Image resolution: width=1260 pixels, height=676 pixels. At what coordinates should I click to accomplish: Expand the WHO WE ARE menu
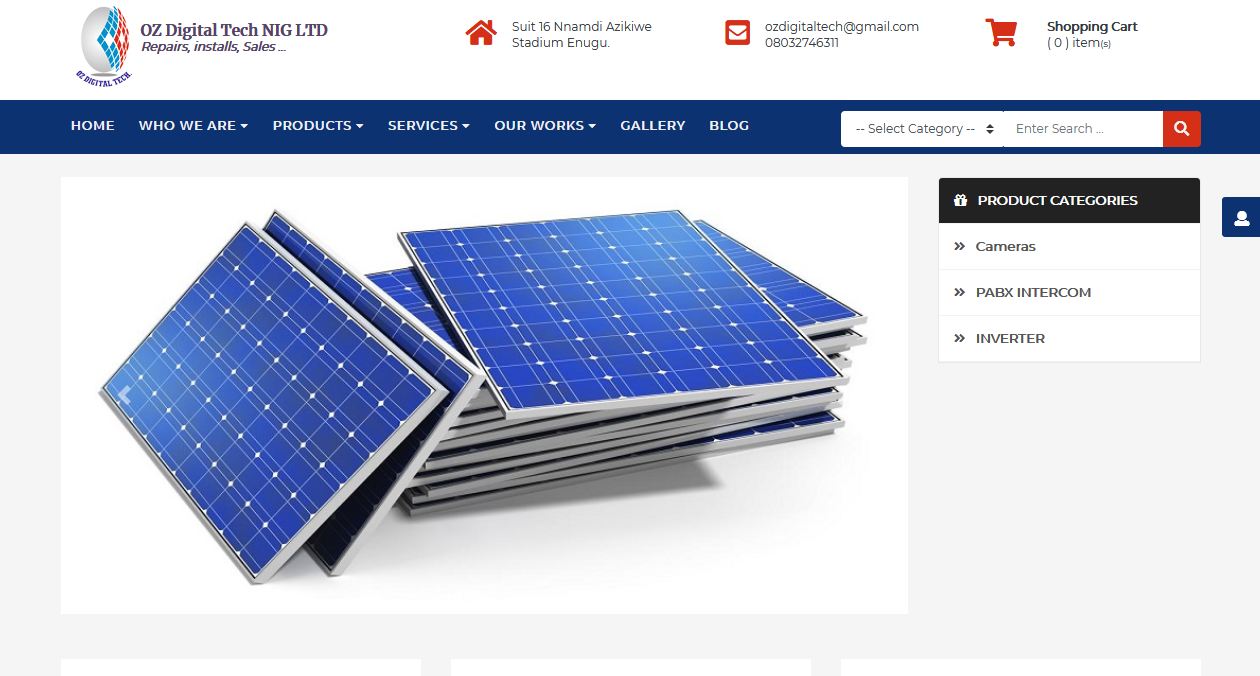(x=193, y=126)
